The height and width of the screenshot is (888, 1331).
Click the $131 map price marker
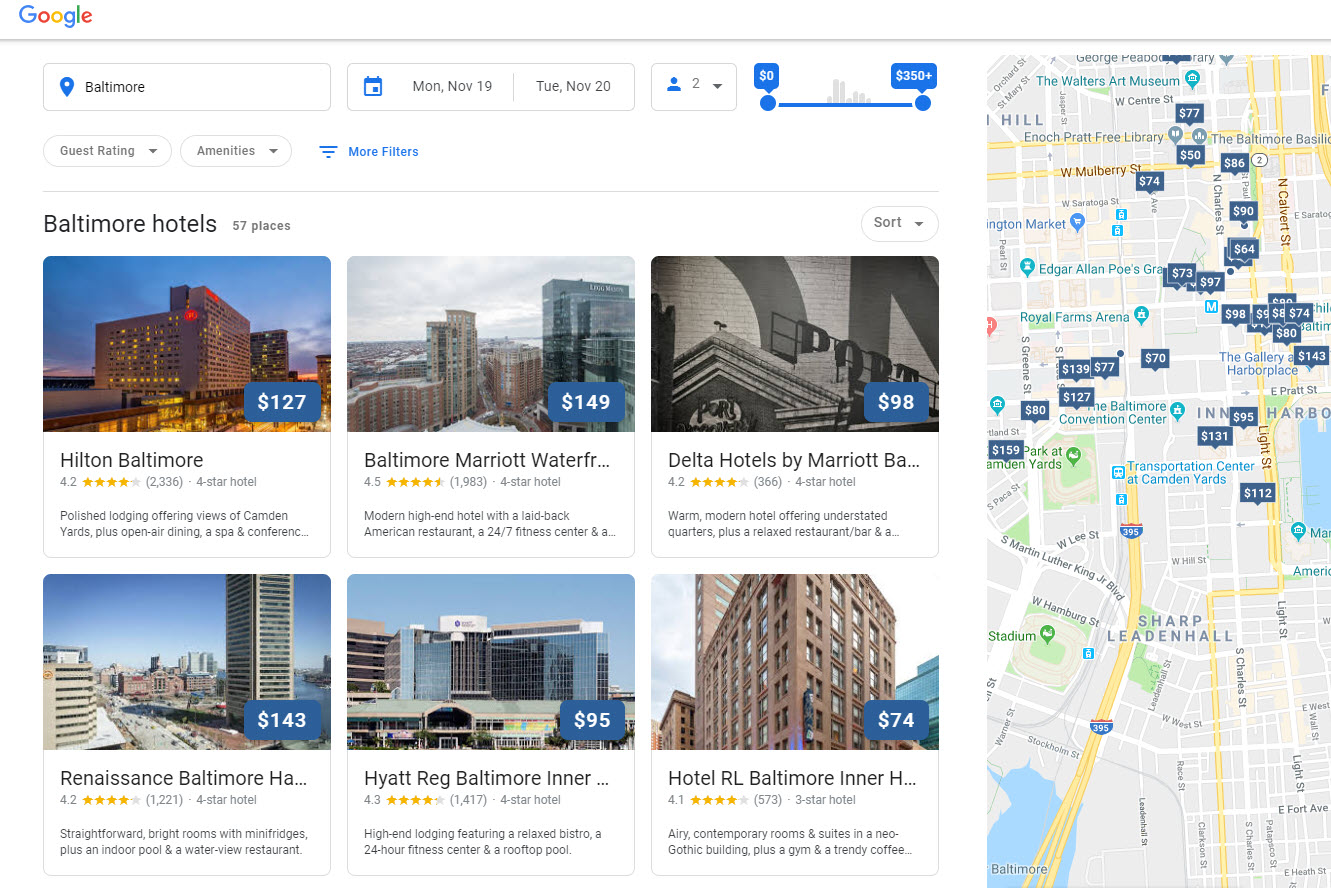click(1214, 436)
